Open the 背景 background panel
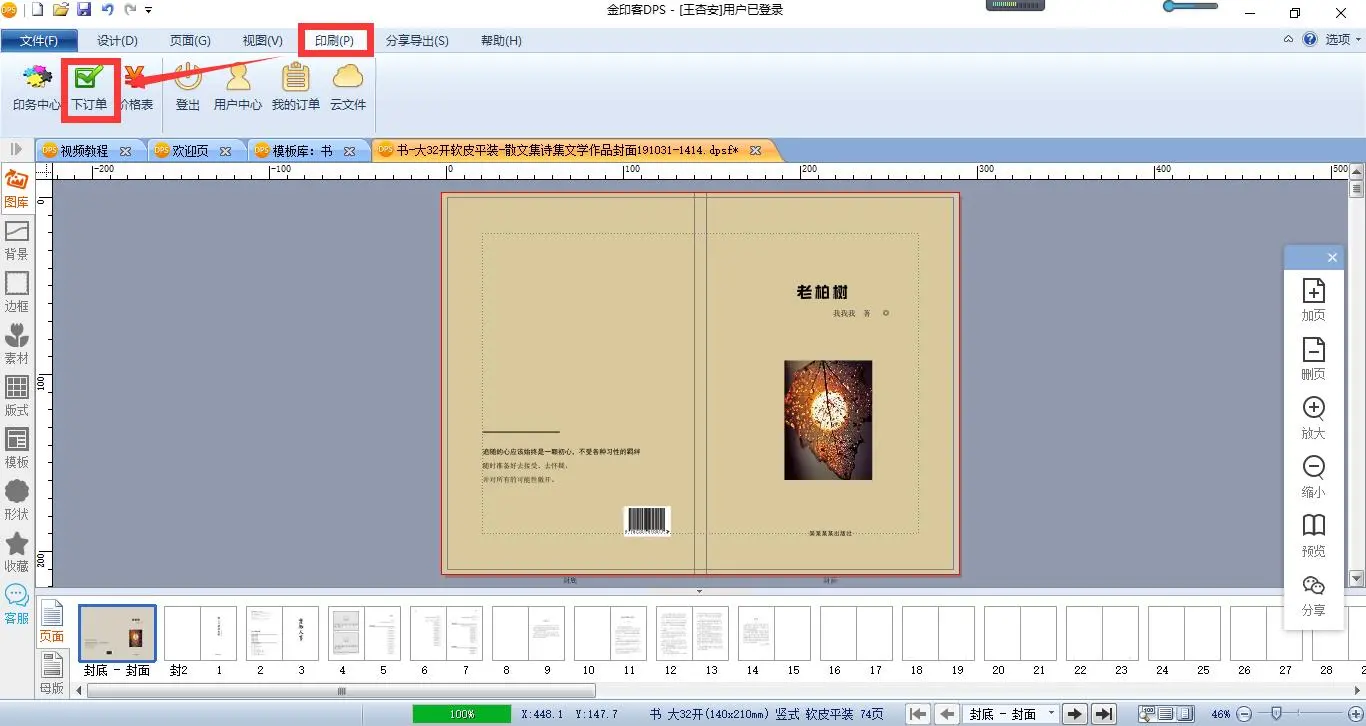The height and width of the screenshot is (726, 1366). 17,241
